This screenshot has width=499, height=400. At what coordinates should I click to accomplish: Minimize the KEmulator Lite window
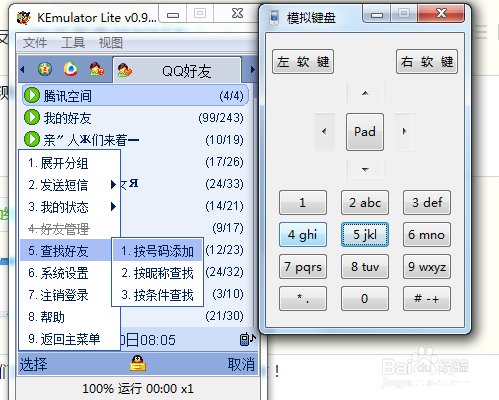tap(173, 14)
